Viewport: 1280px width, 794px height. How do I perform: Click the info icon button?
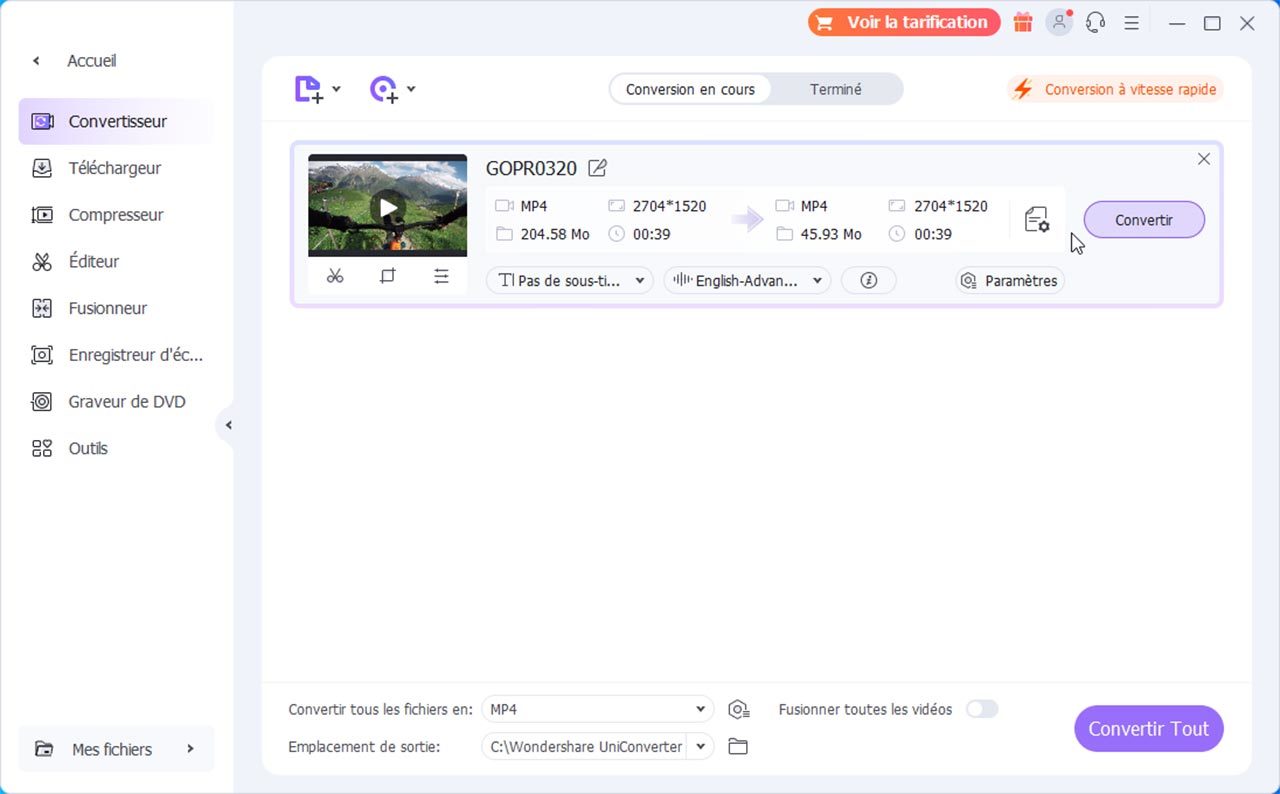868,281
